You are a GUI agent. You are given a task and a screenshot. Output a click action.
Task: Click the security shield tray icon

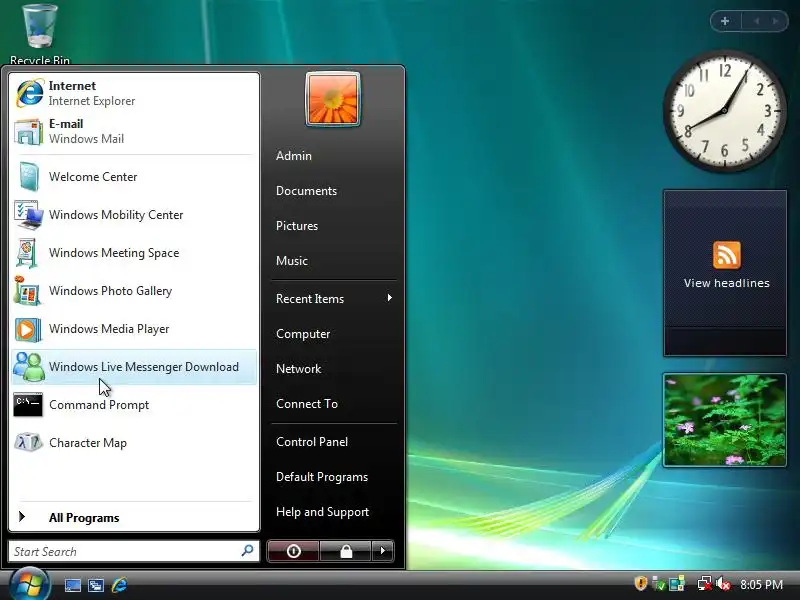tap(640, 583)
